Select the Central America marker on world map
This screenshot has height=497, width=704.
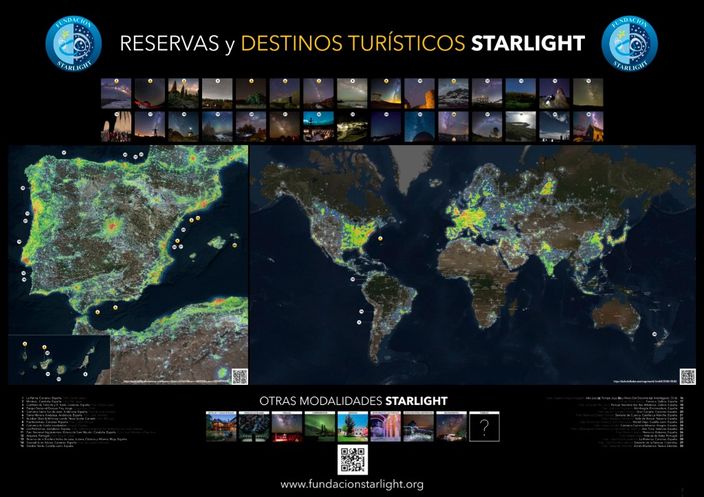(353, 279)
